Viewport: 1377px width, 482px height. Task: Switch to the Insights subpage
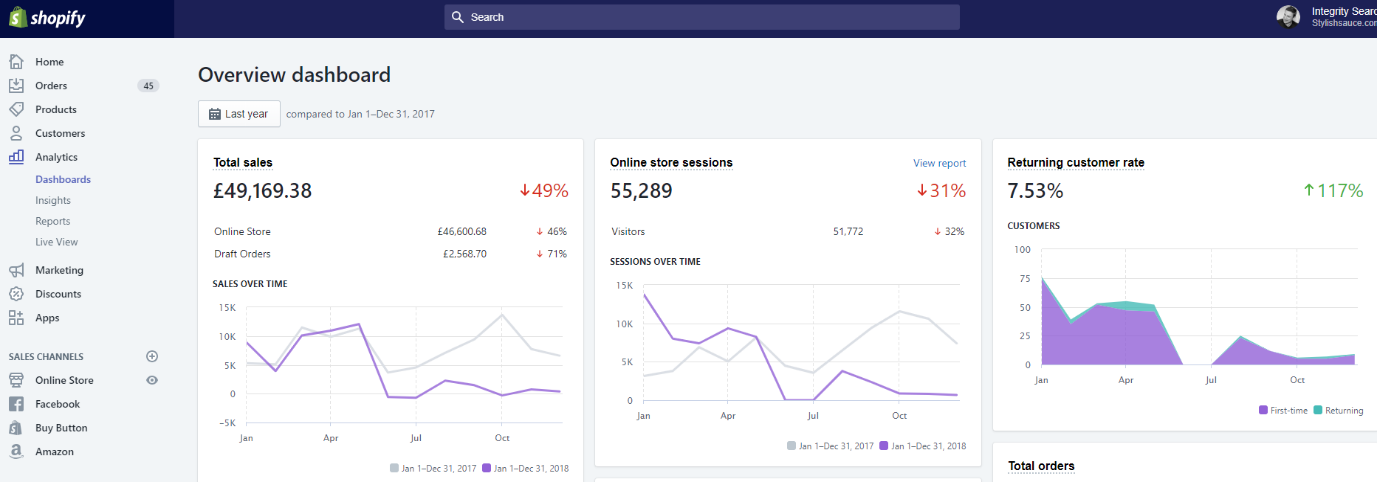tap(53, 200)
